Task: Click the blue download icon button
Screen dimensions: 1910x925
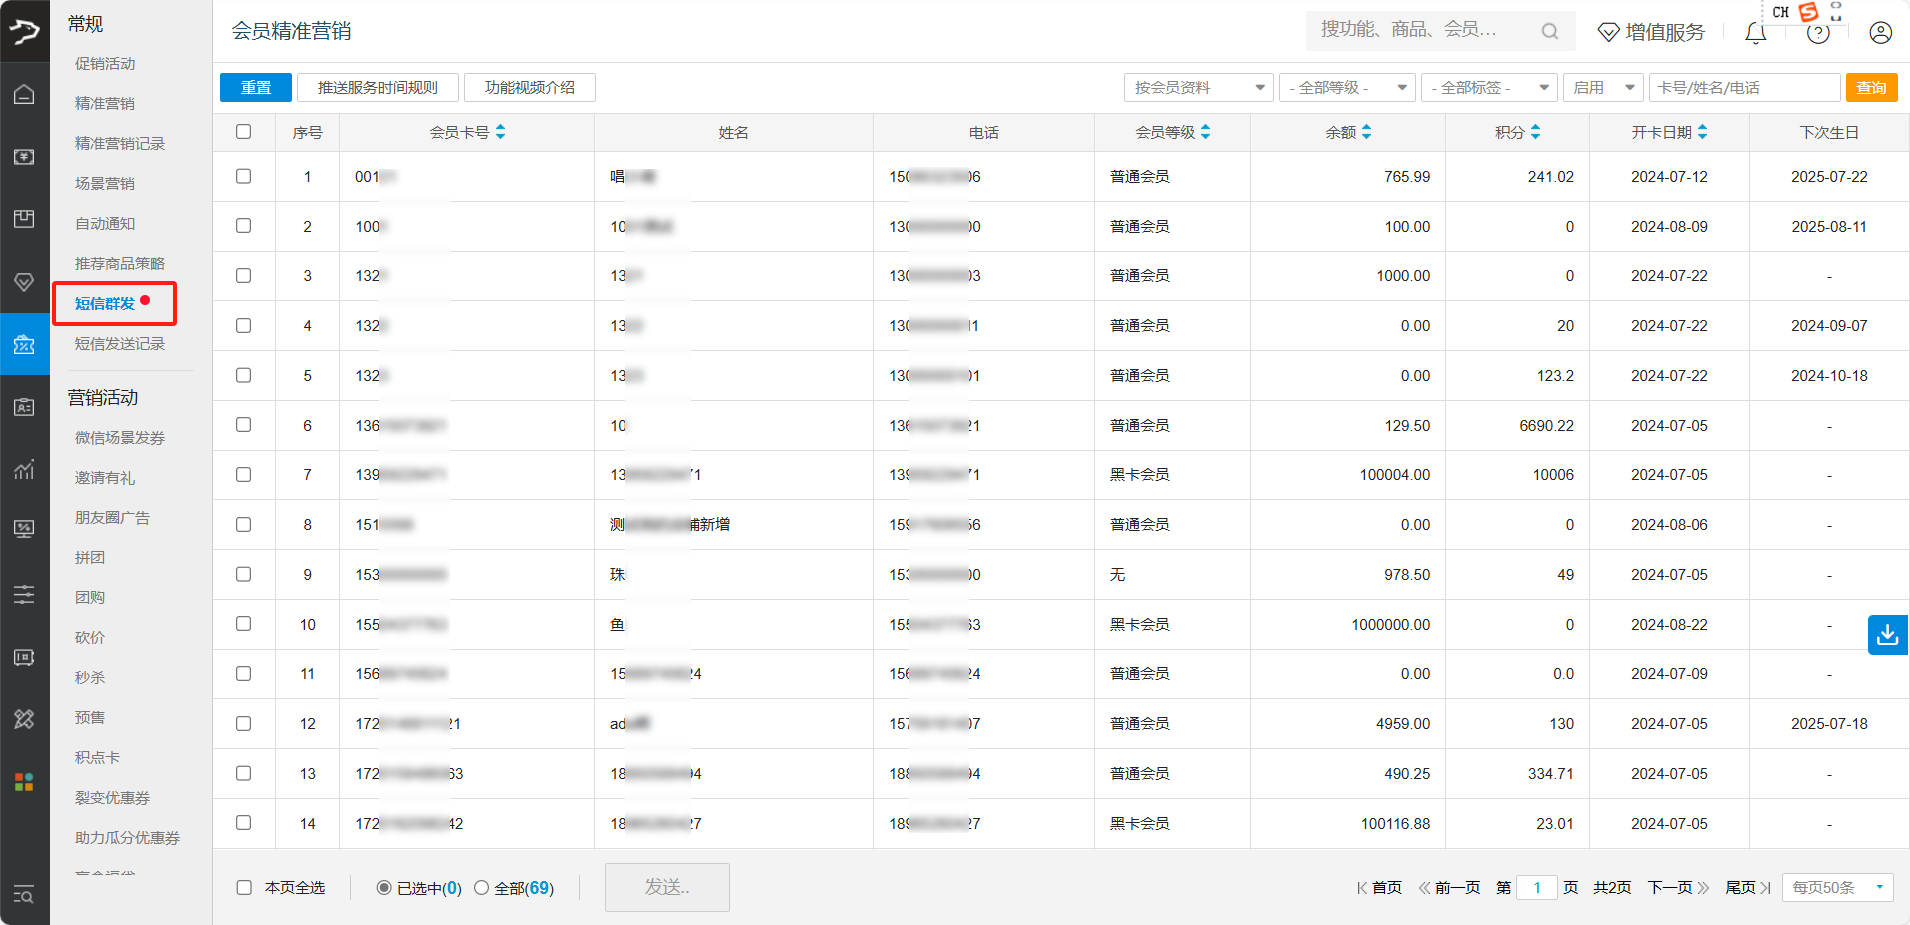Action: click(x=1887, y=635)
